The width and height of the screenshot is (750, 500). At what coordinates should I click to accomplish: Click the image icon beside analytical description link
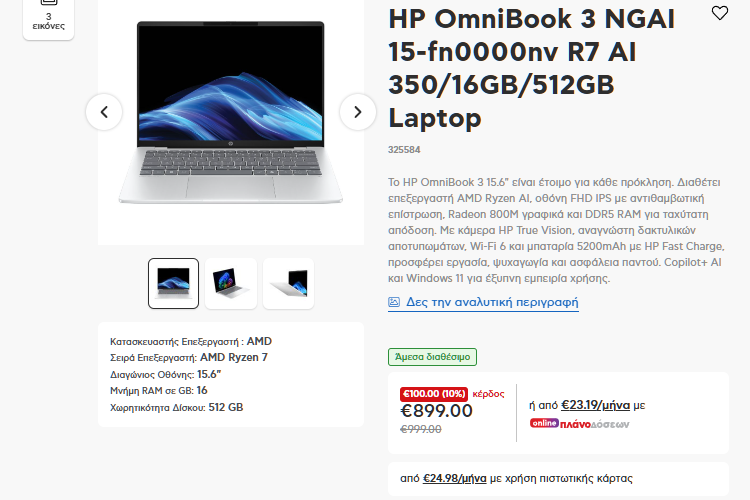[394, 302]
